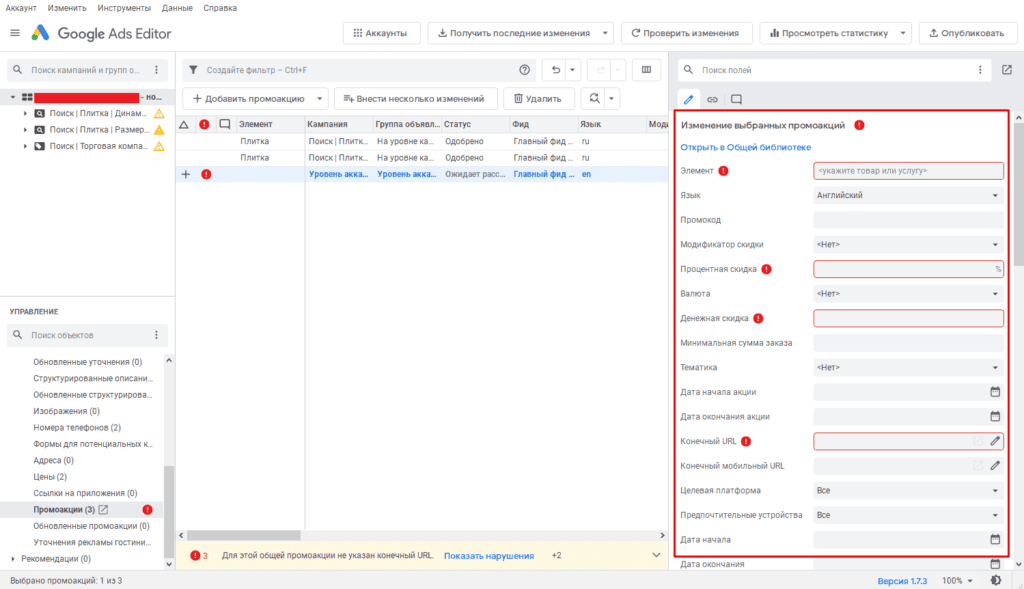Screen dimensions: 1024x589
Task: Click Проверить изменения button
Action: click(685, 33)
